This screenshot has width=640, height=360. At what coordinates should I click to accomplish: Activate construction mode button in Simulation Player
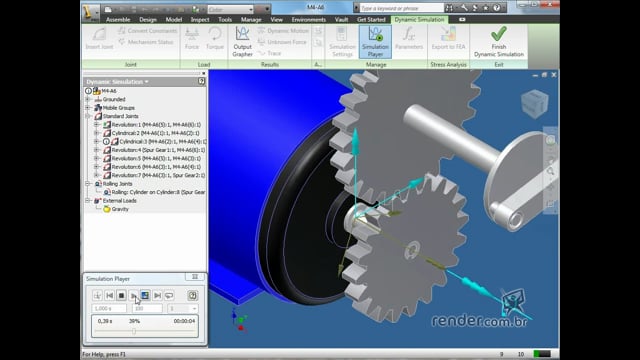(x=97, y=295)
